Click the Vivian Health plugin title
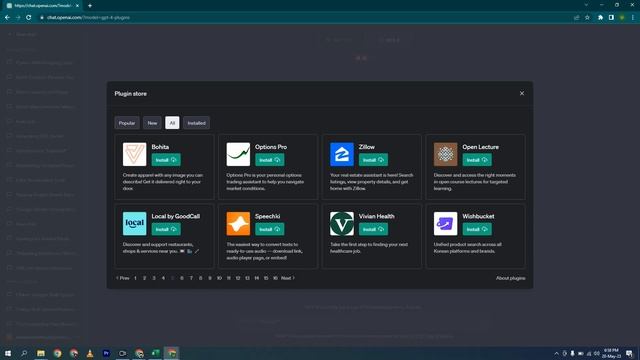 point(376,216)
